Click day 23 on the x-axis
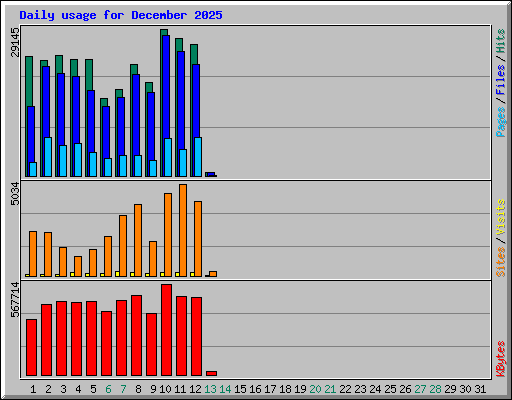Image resolution: width=512 pixels, height=400 pixels. 360,389
